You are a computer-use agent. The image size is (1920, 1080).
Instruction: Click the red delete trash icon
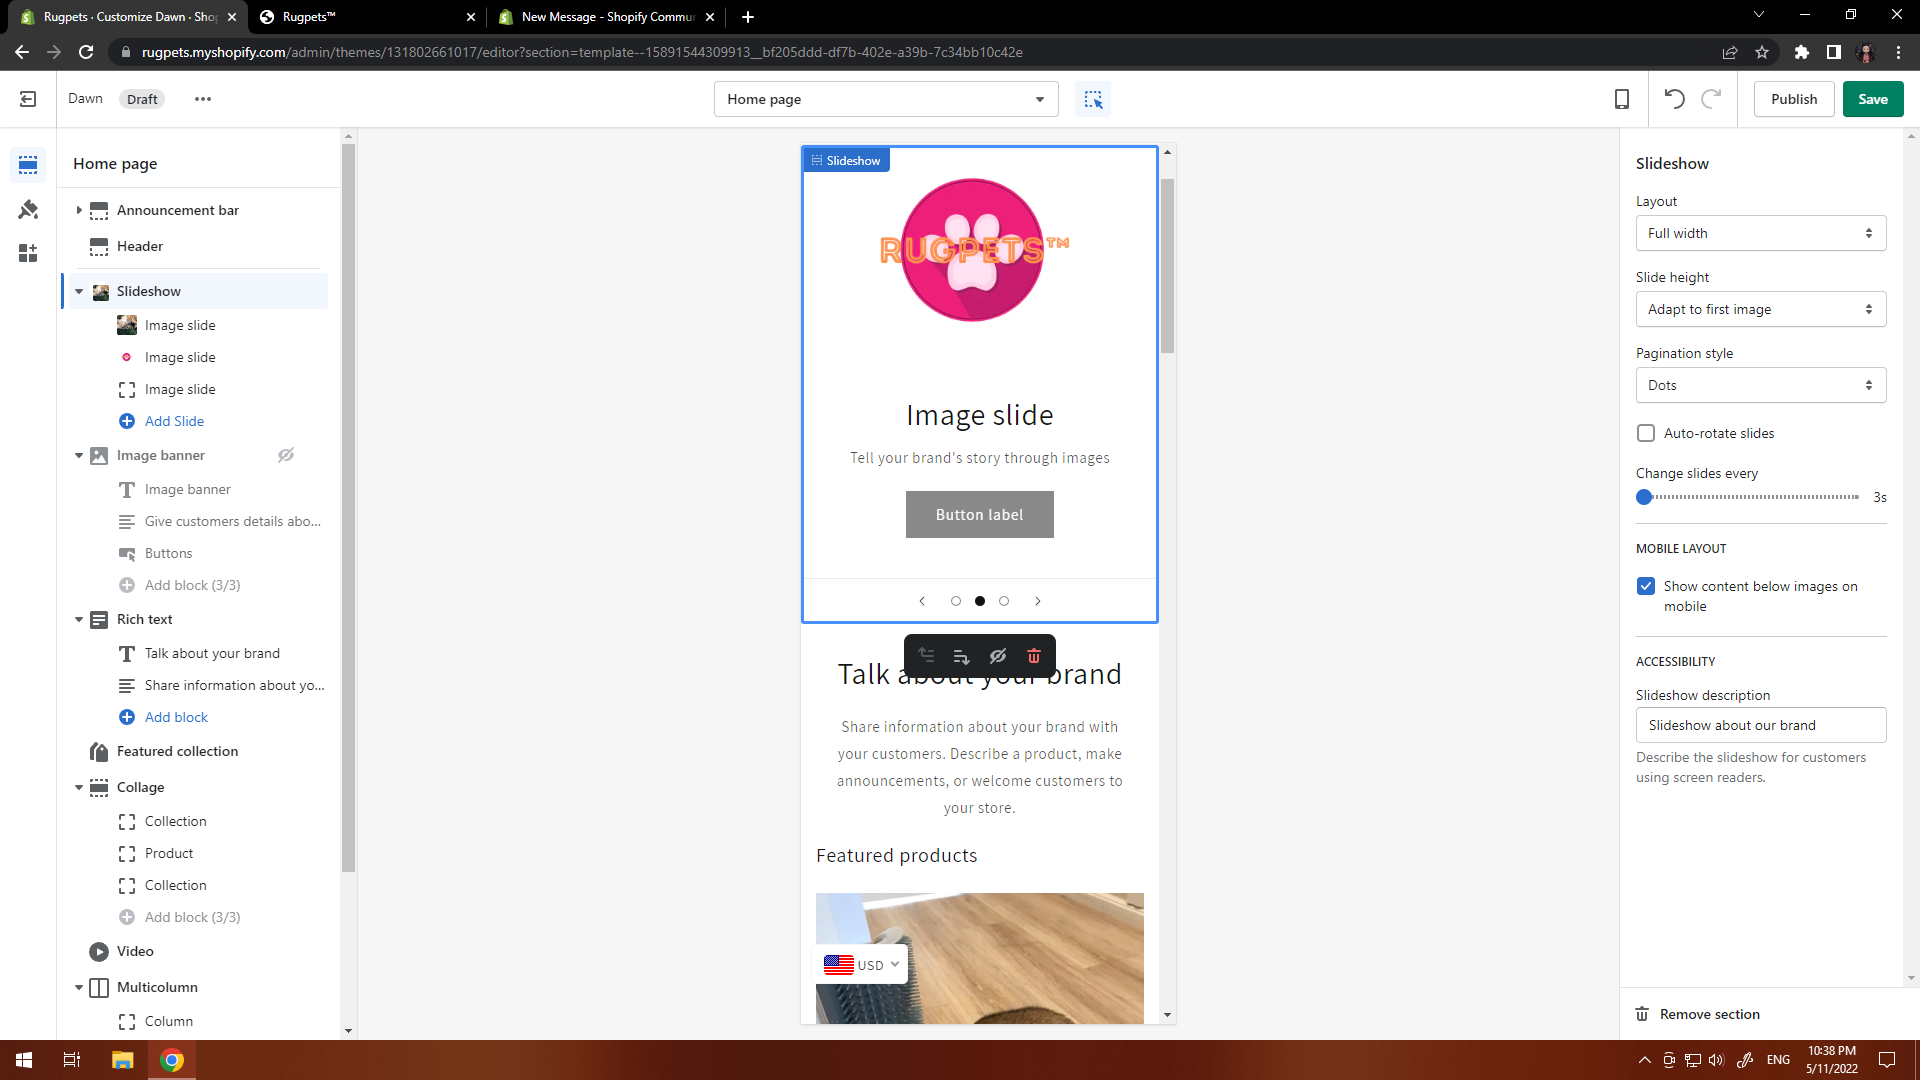click(1034, 656)
